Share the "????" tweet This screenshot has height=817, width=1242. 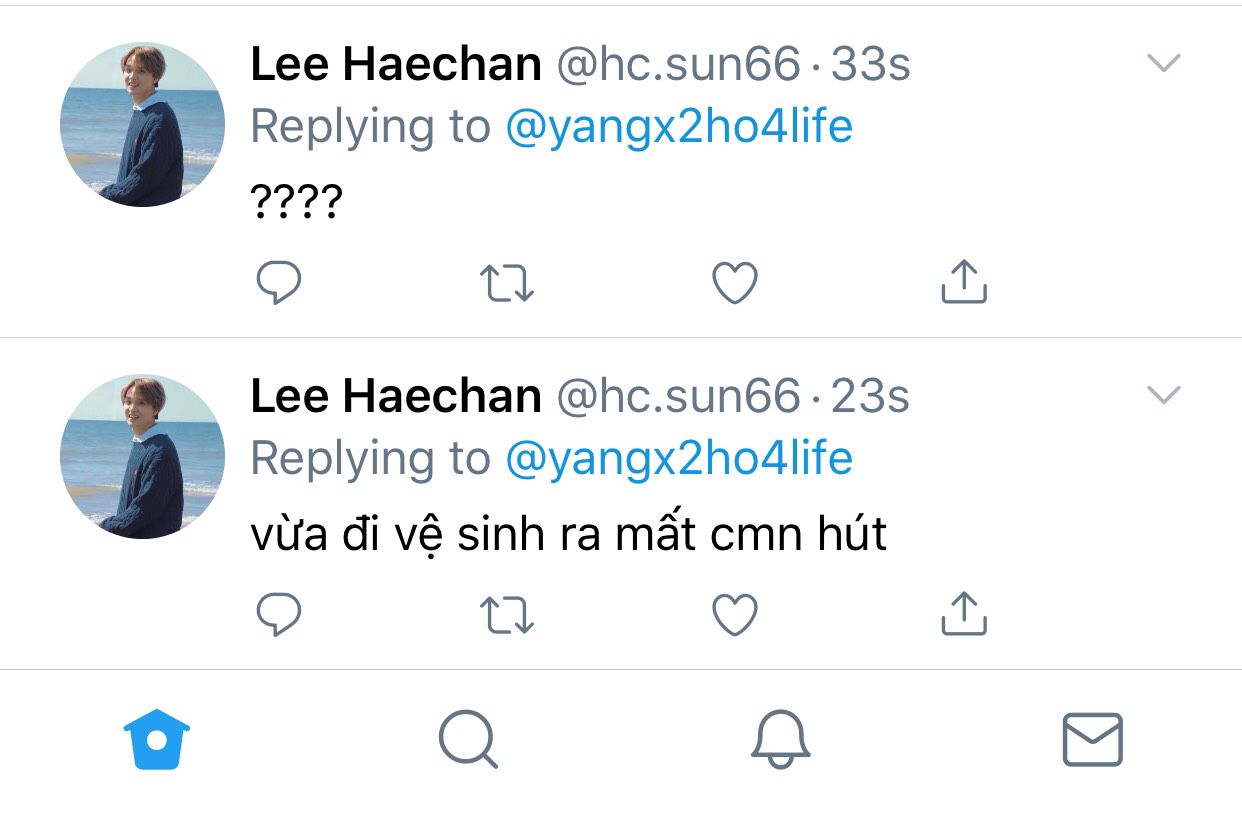pyautogui.click(x=964, y=282)
